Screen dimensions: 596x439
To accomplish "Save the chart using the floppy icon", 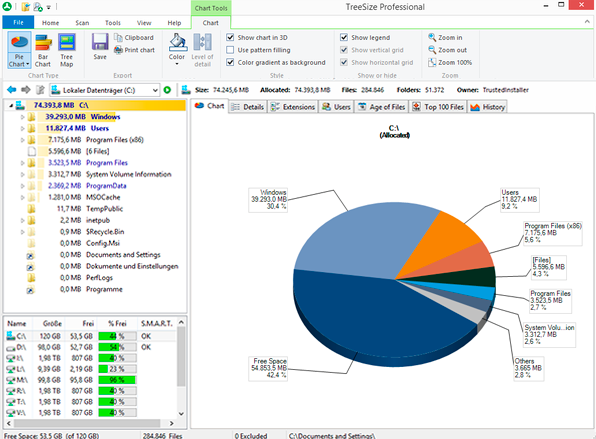I will pos(100,42).
